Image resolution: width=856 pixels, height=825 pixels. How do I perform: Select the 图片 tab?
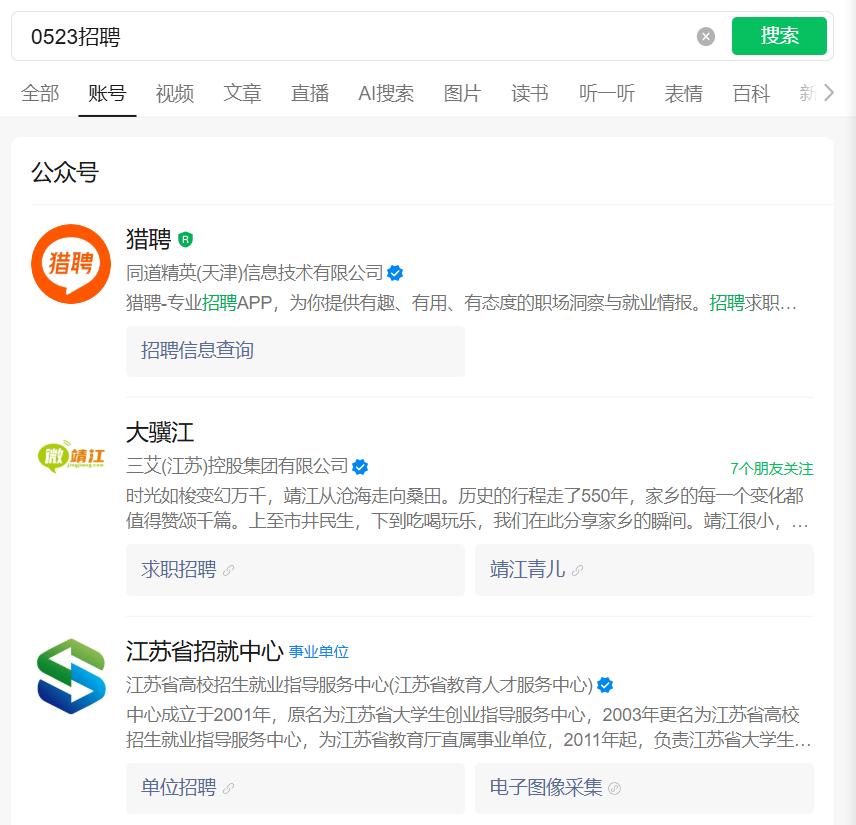pos(462,93)
